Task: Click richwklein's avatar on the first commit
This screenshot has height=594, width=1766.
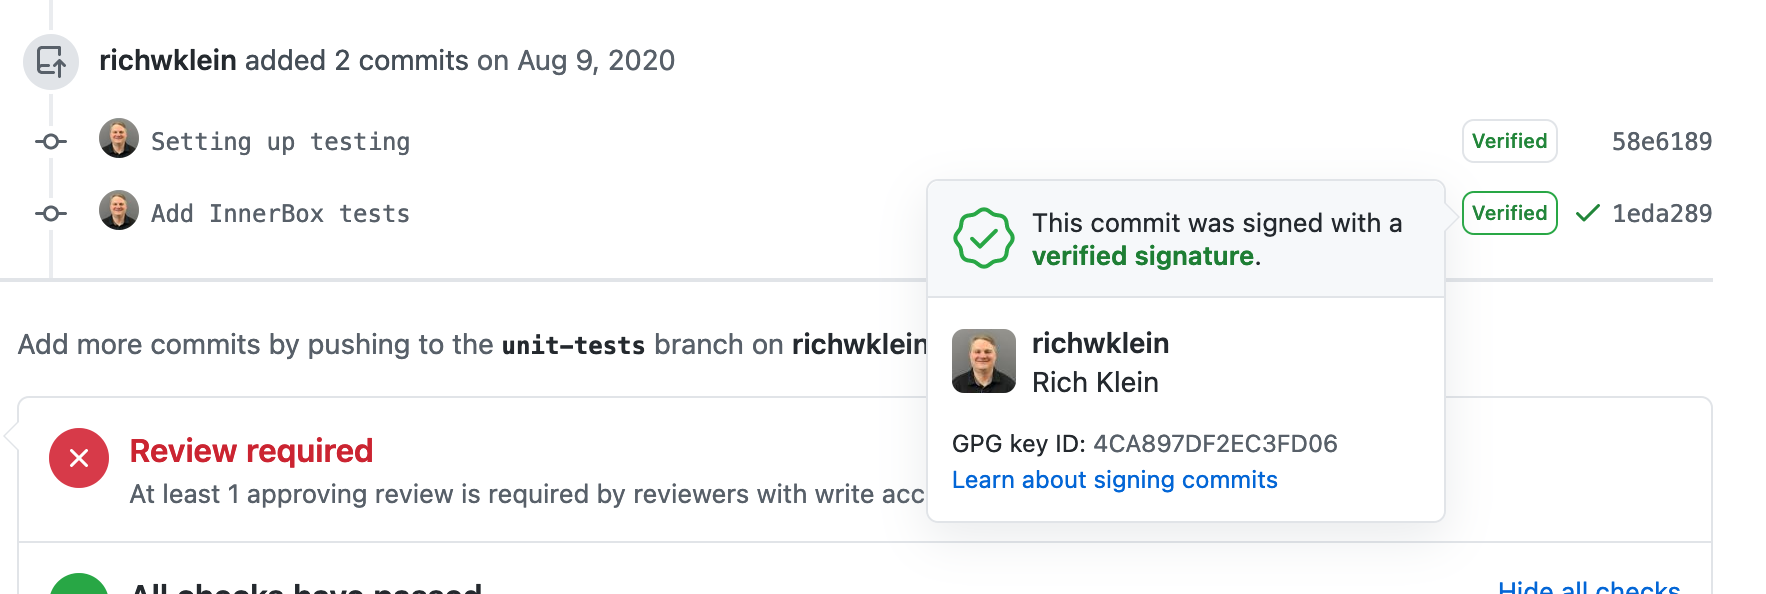Action: click(x=118, y=139)
